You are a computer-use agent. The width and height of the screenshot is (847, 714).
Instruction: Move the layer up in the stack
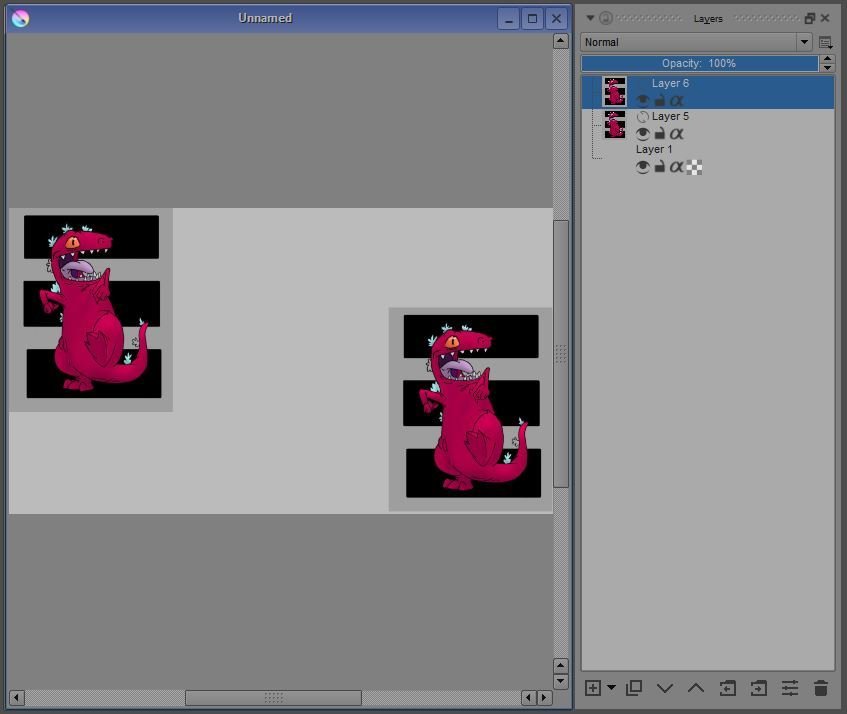point(696,688)
